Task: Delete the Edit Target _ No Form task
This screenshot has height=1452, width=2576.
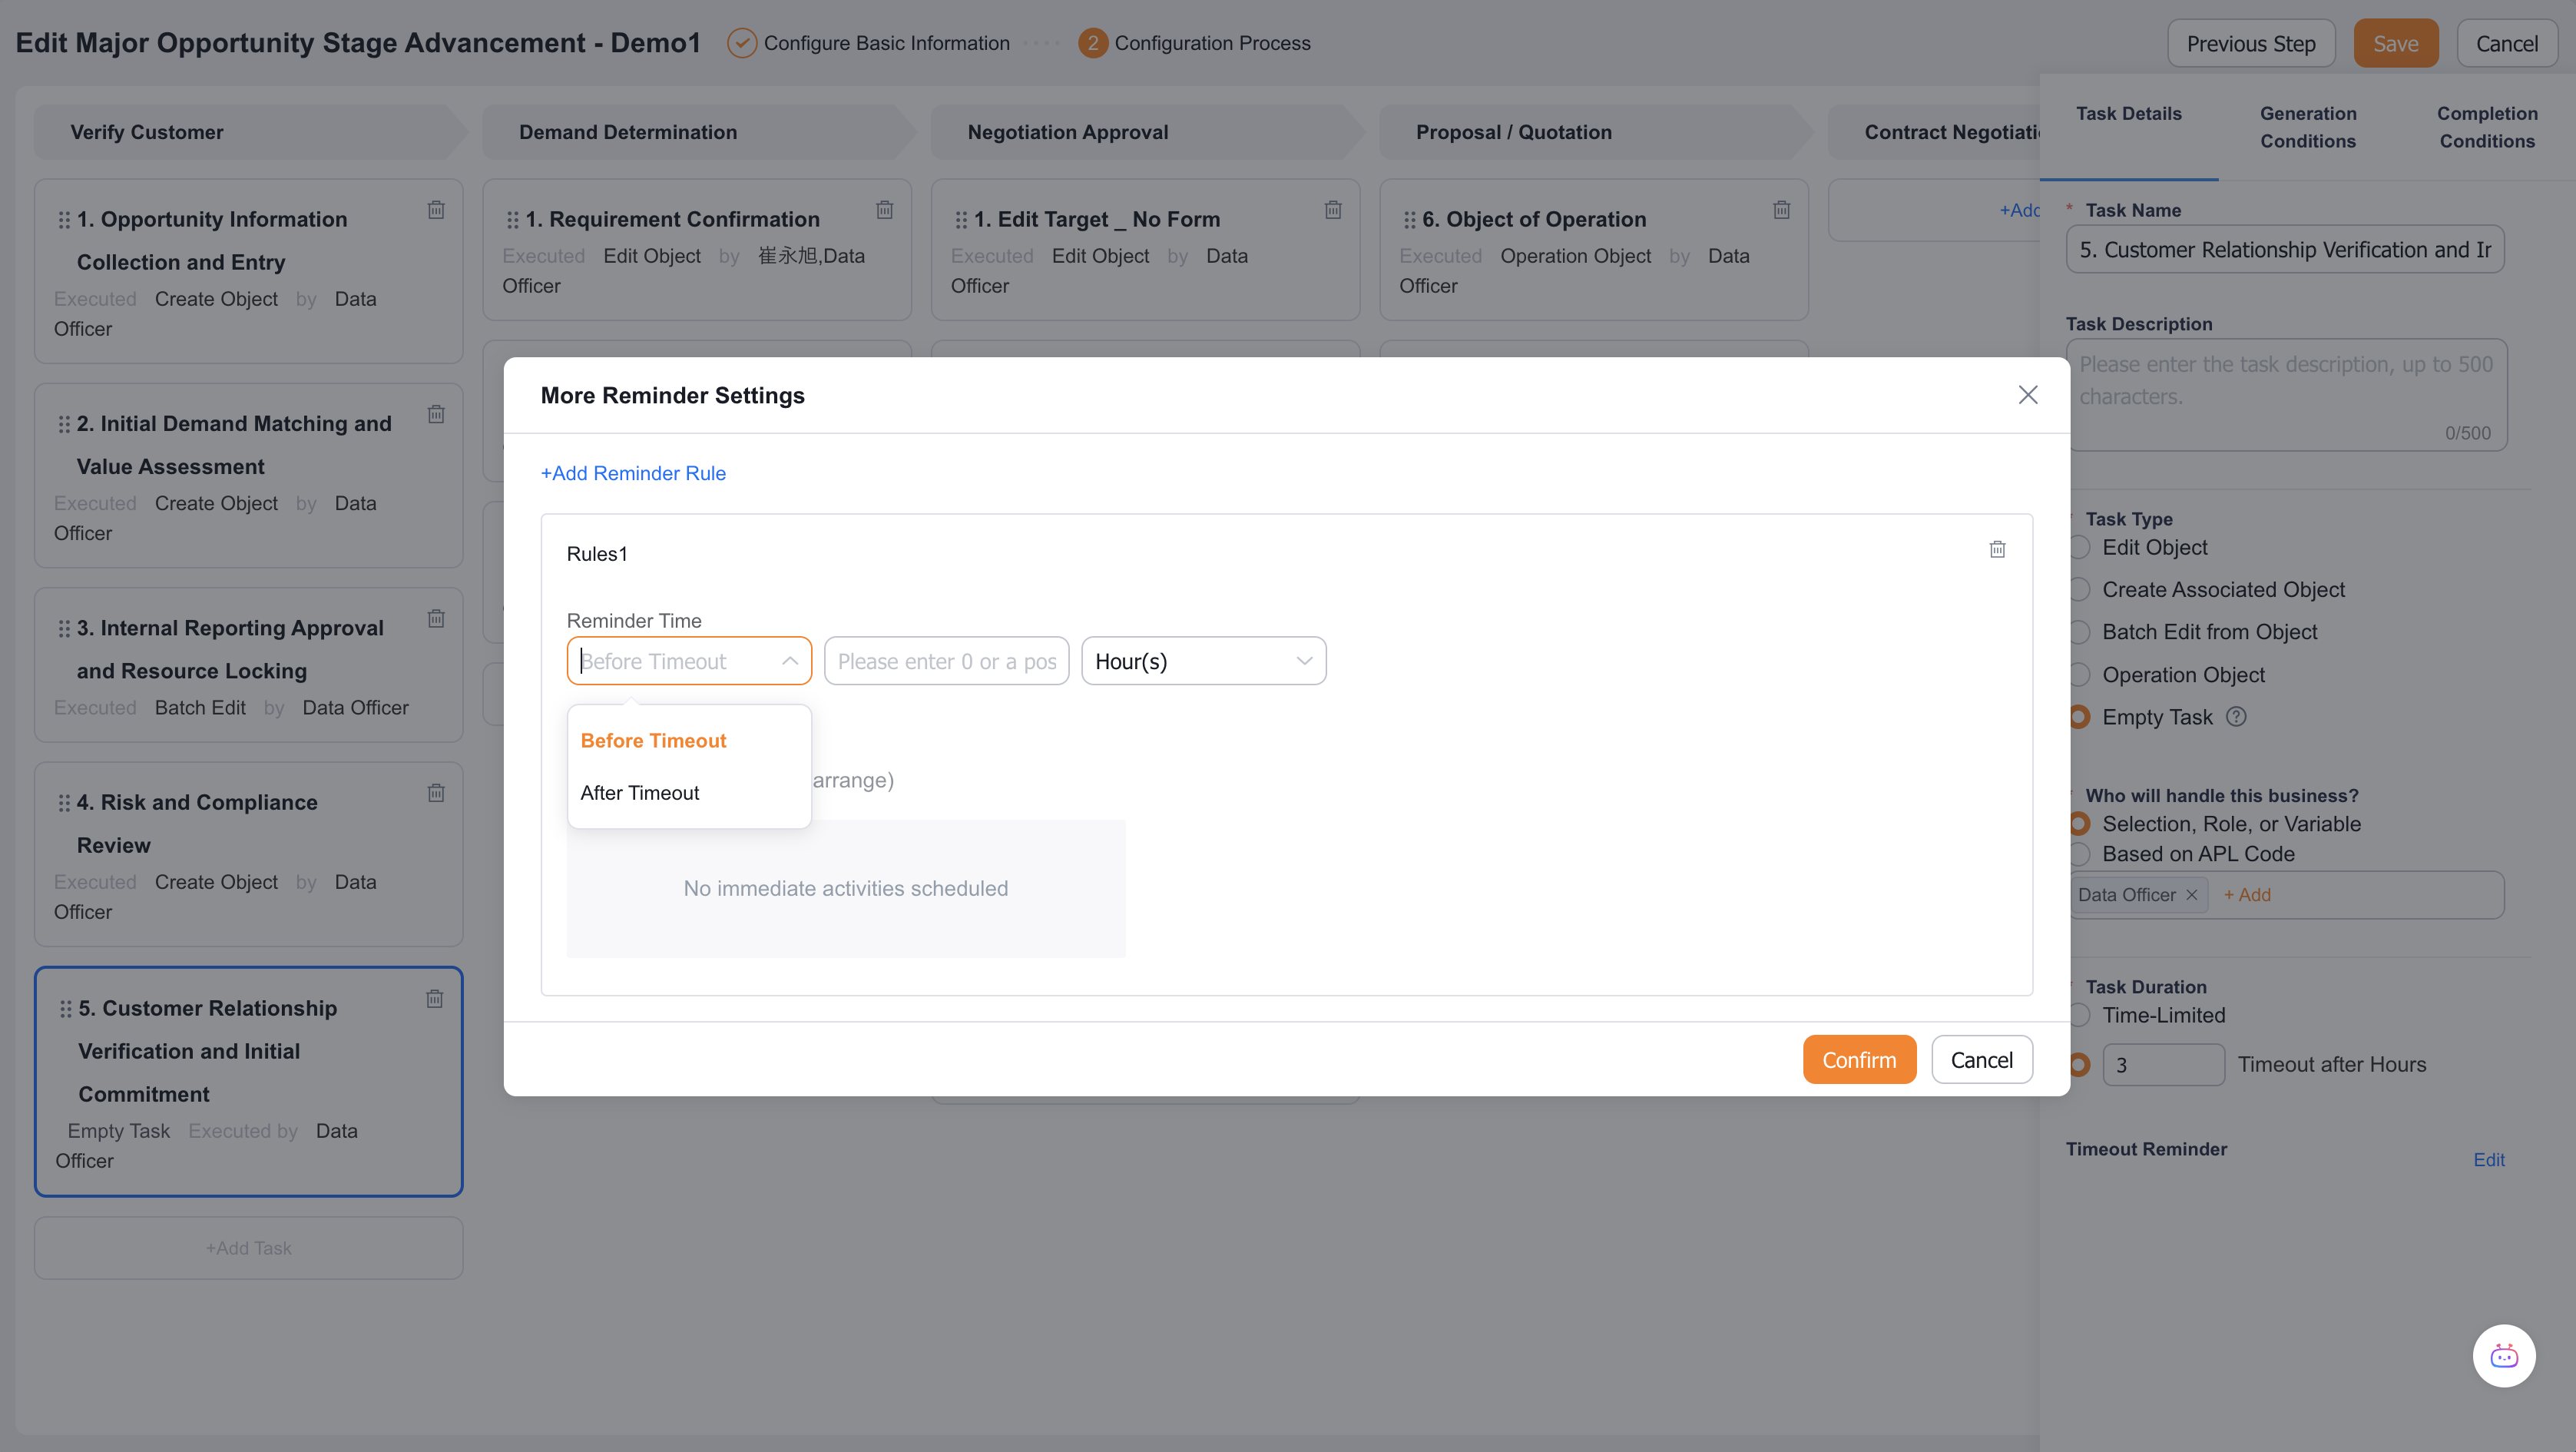Action: (x=1333, y=210)
